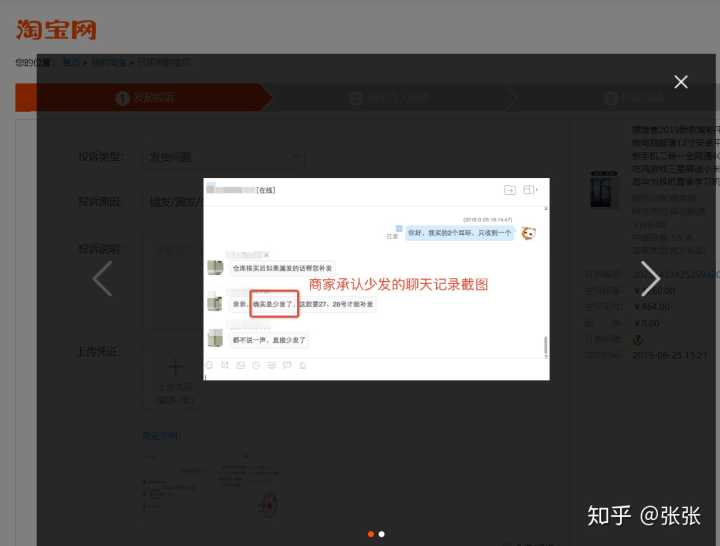Select step 2 tab in the progress bar
This screenshot has width=720, height=546.
click(389, 98)
